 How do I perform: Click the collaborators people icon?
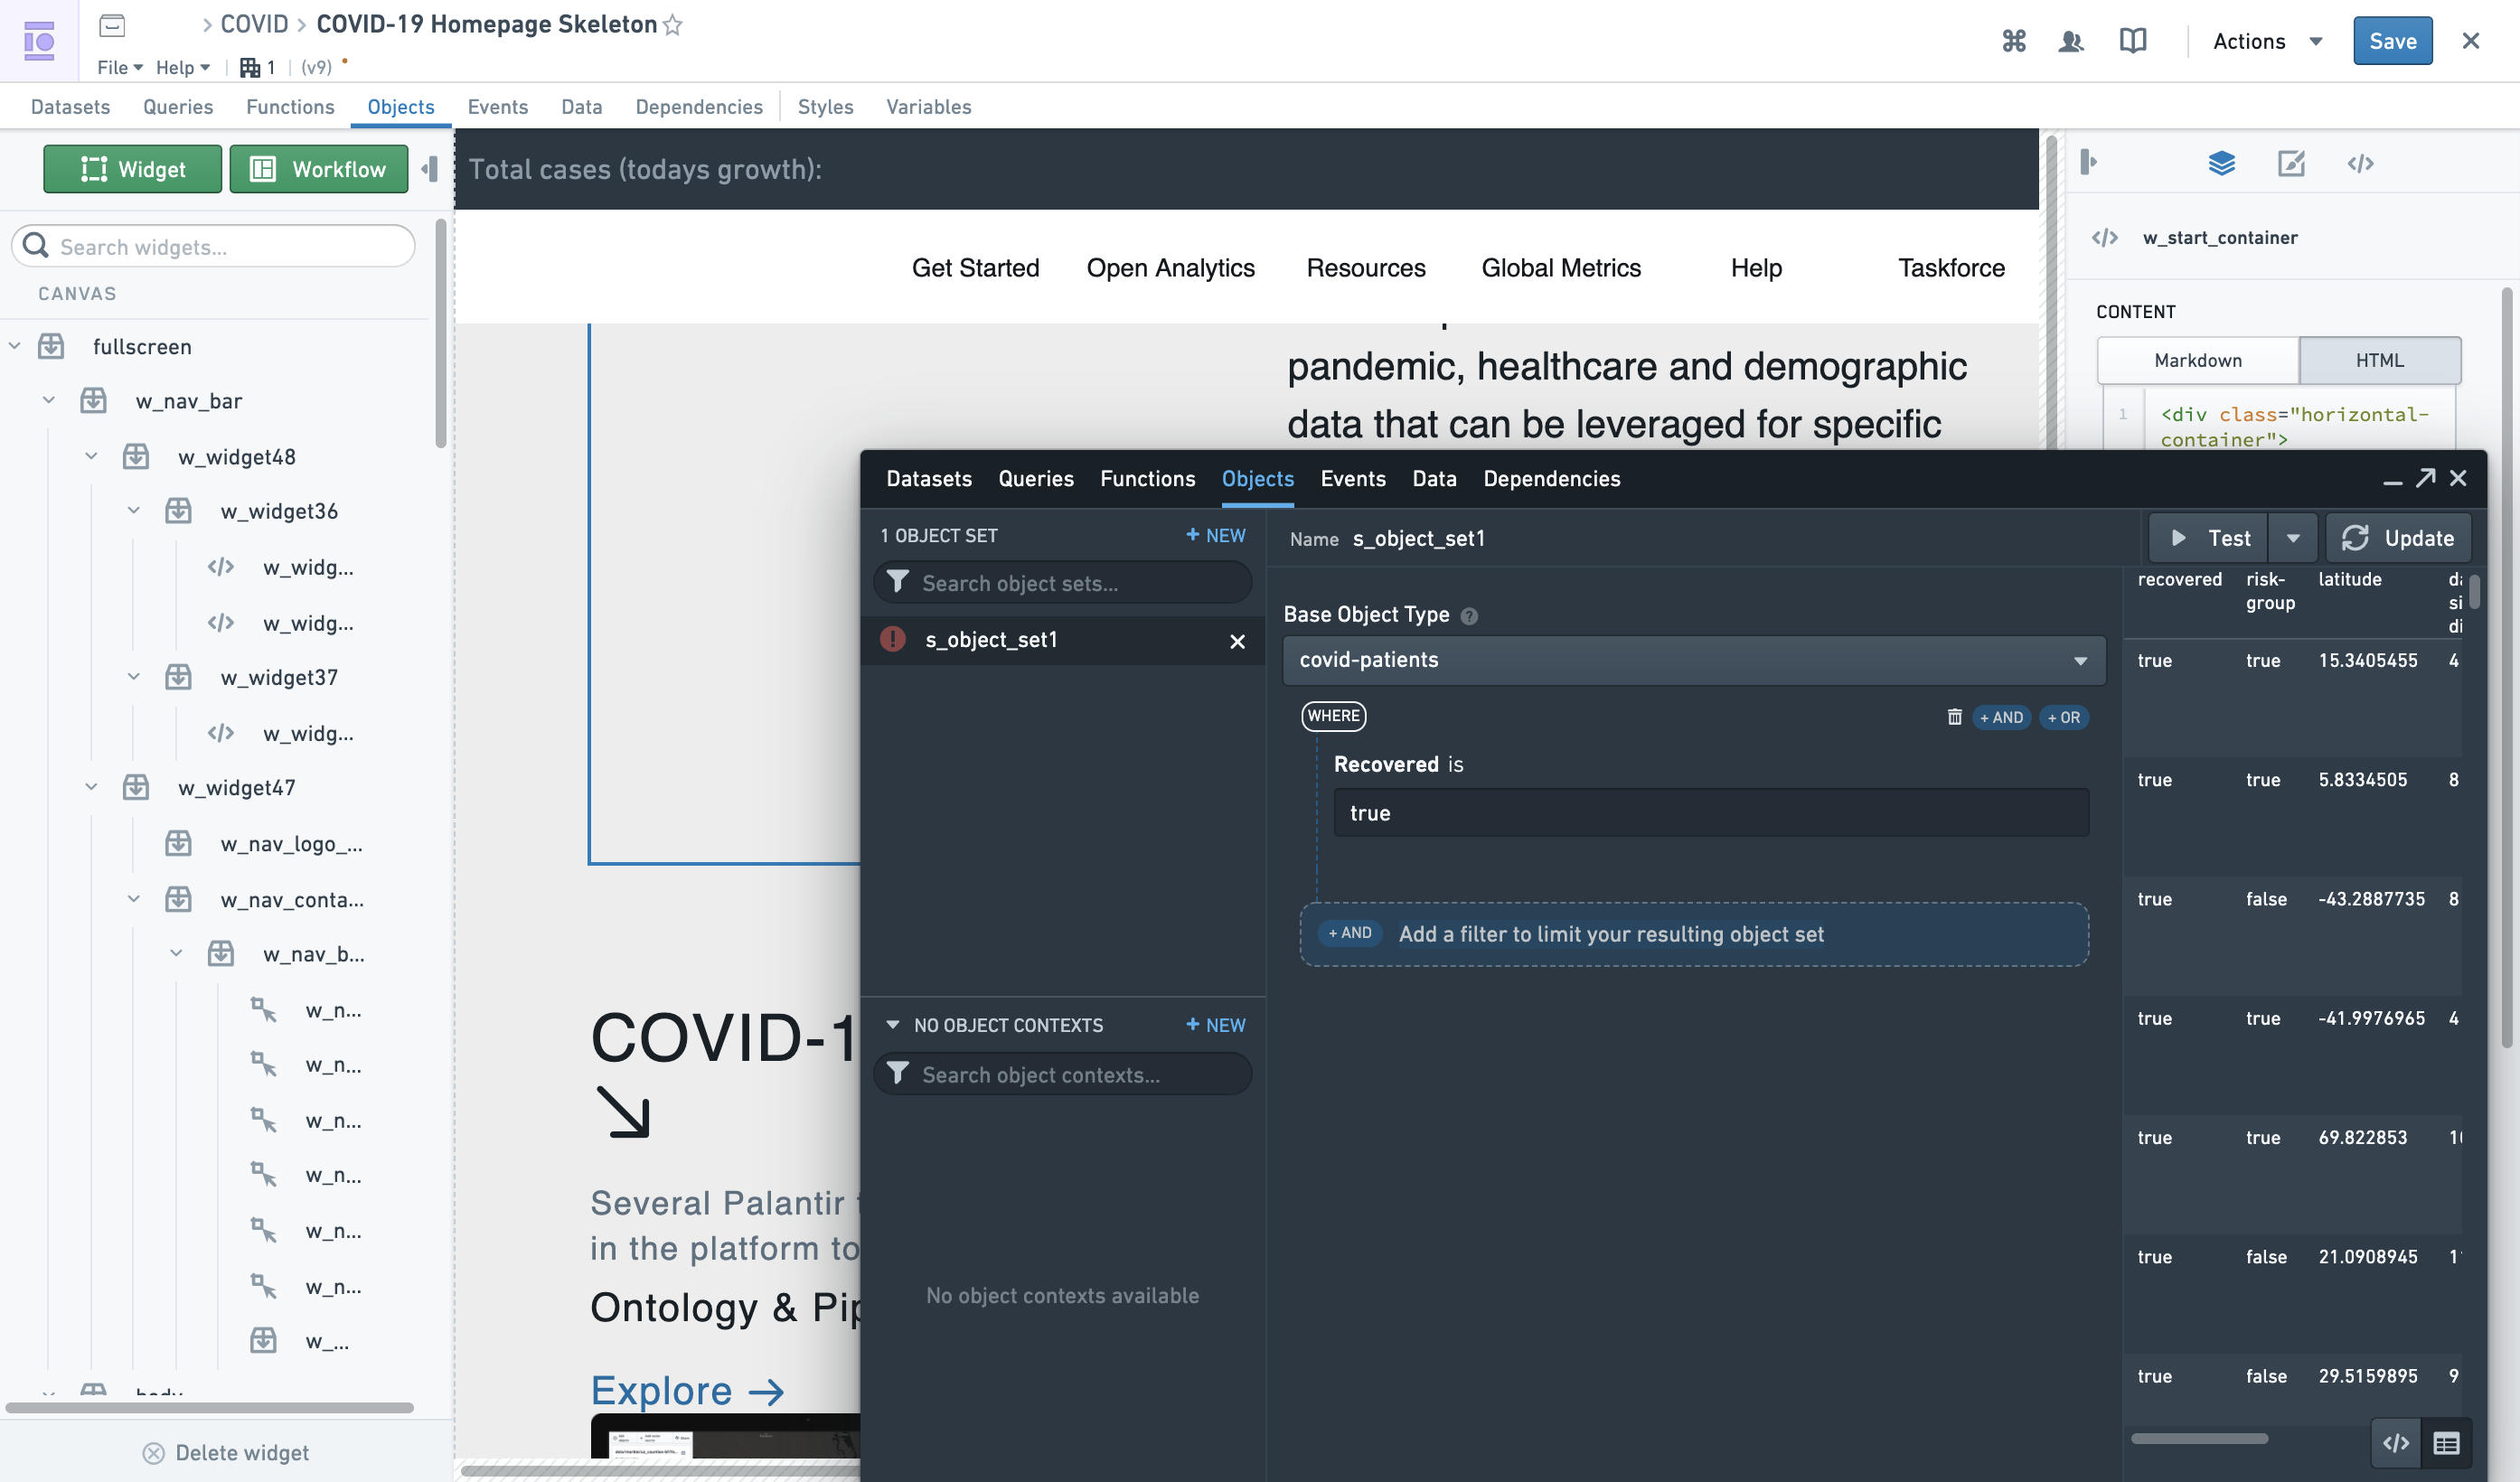click(x=2071, y=41)
